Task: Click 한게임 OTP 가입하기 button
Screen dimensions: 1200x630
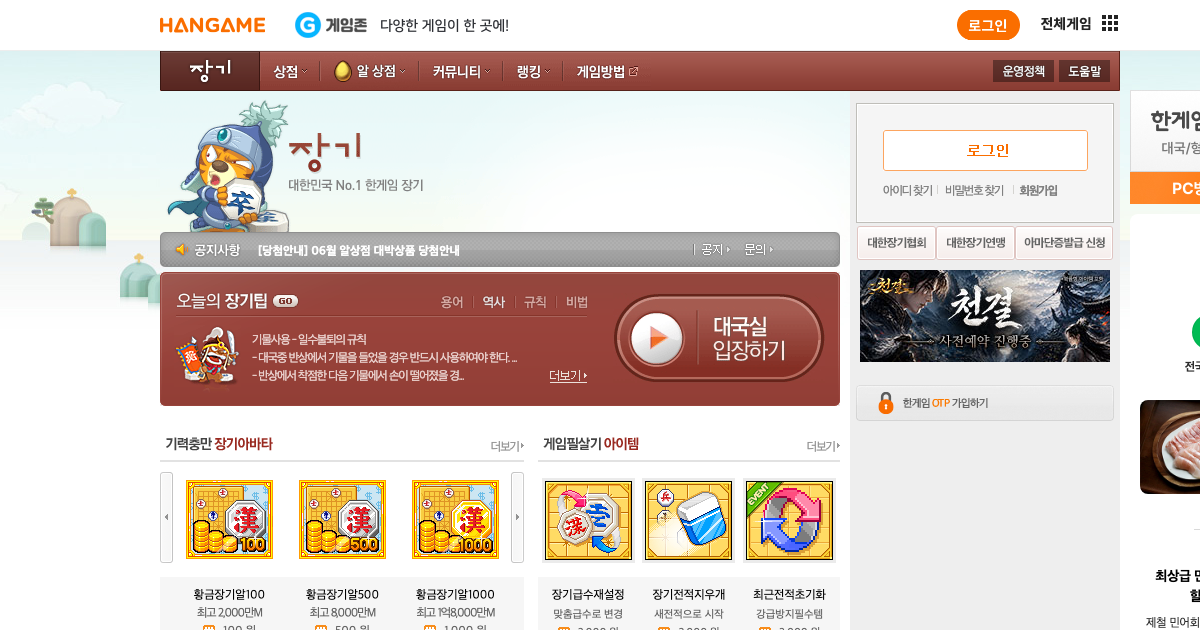Action: (985, 403)
